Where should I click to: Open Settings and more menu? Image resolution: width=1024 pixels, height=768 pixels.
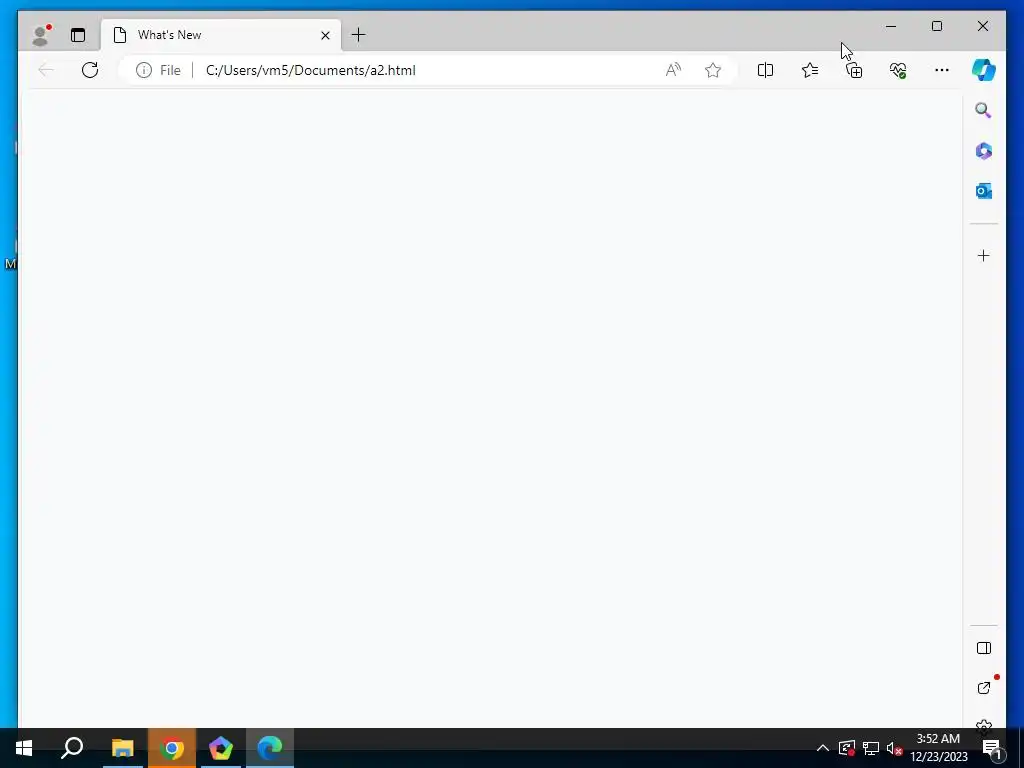coord(942,70)
